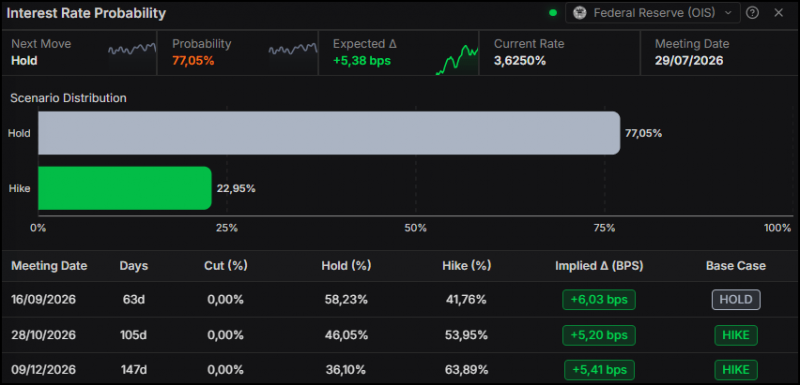The image size is (800, 385).
Task: Click the Expected Δ green sparkline
Action: tap(457, 60)
